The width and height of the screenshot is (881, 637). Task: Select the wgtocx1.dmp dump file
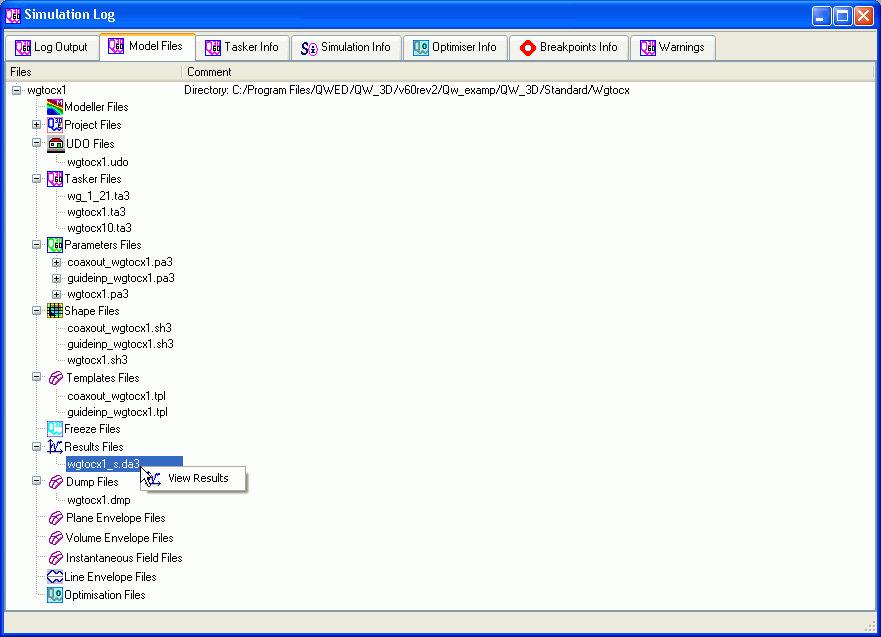click(x=98, y=500)
